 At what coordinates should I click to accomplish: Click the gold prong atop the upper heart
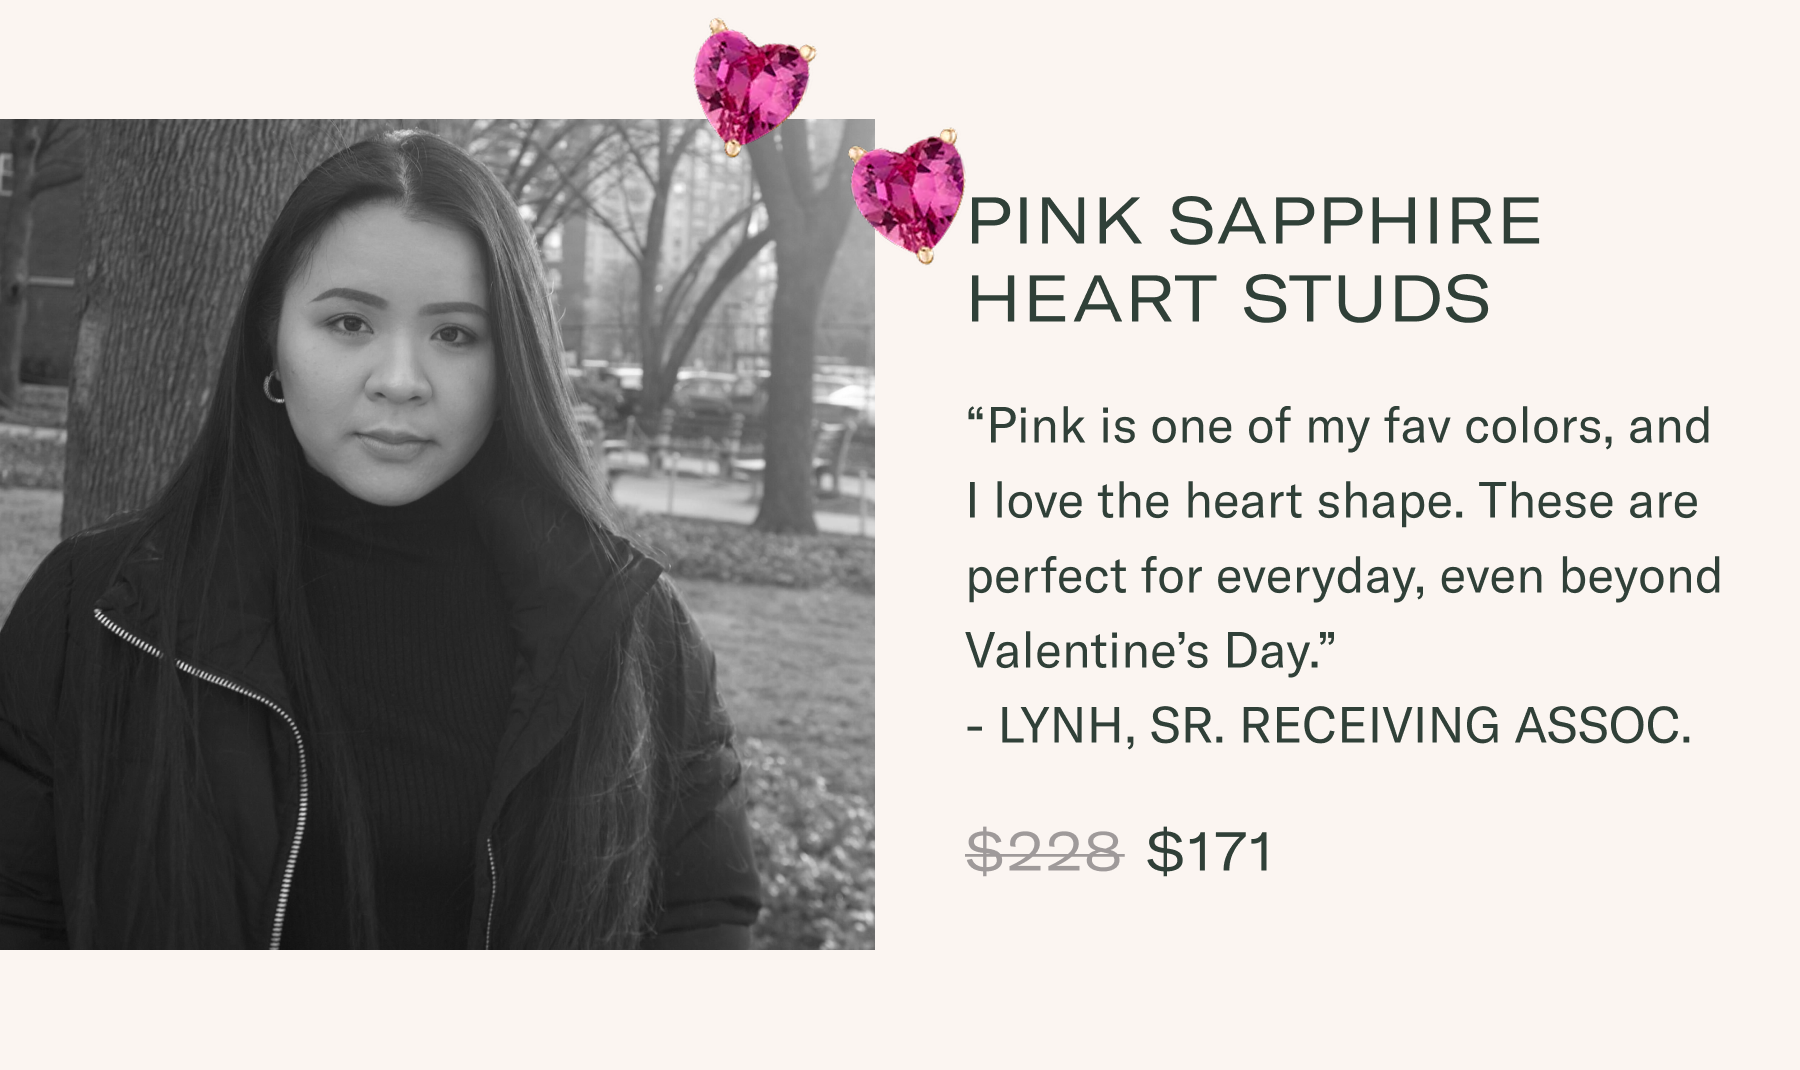click(716, 24)
